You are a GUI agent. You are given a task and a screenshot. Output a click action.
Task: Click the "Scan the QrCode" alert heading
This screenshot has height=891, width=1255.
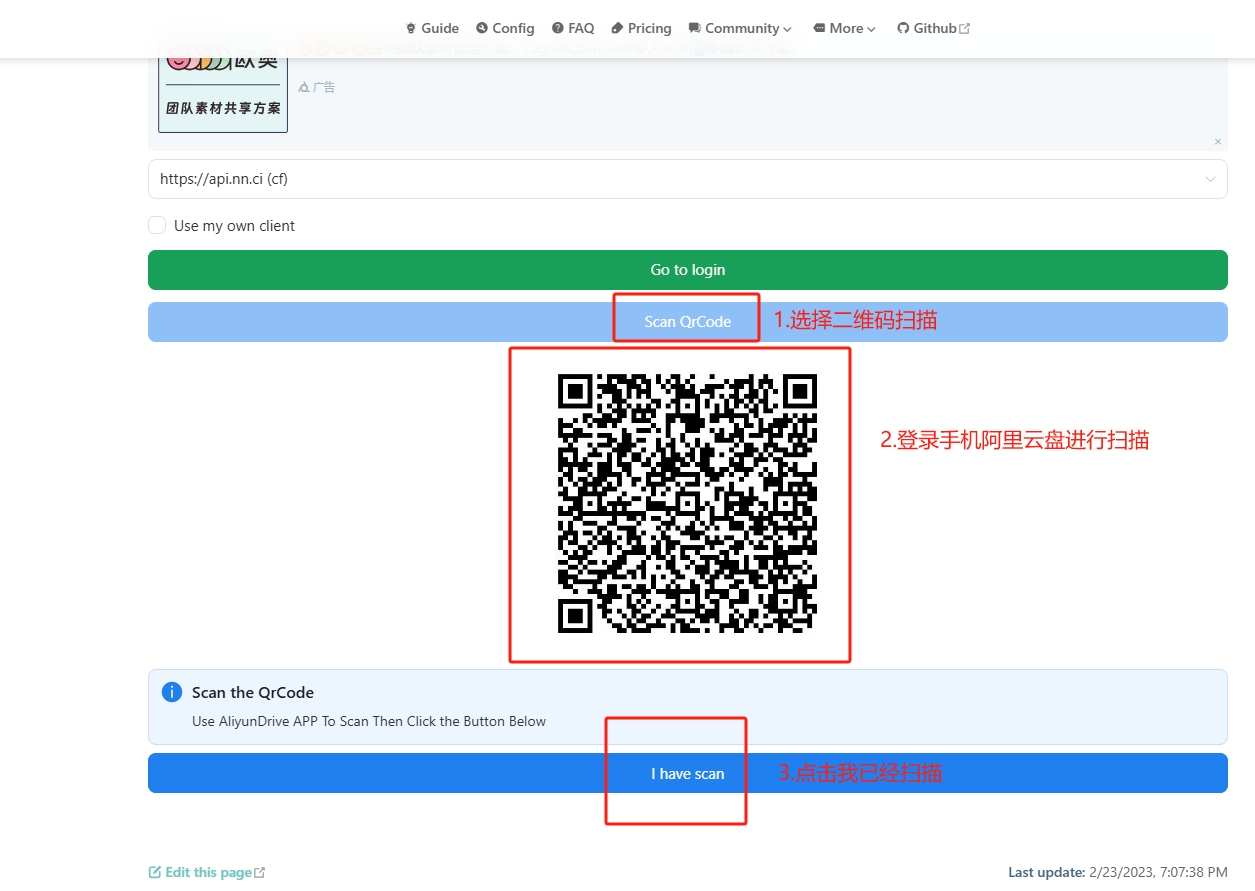[x=253, y=692]
